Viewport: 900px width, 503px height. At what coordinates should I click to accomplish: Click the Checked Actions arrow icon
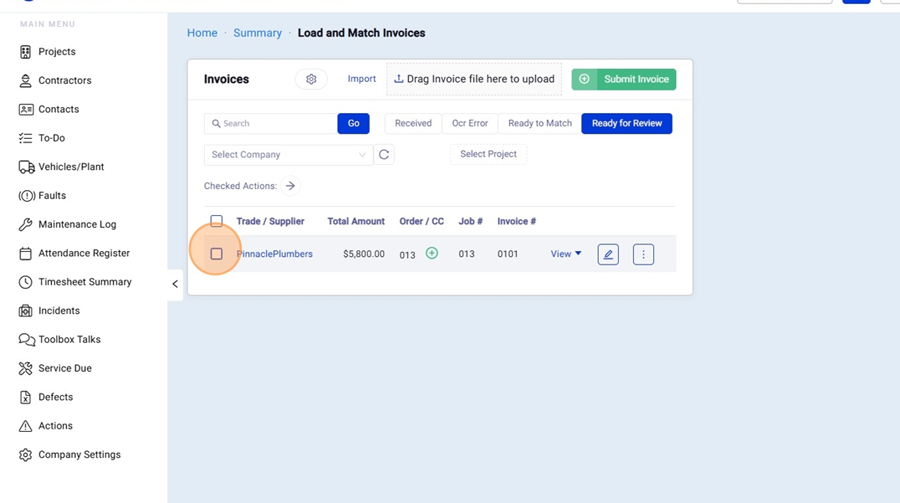pyautogui.click(x=290, y=186)
